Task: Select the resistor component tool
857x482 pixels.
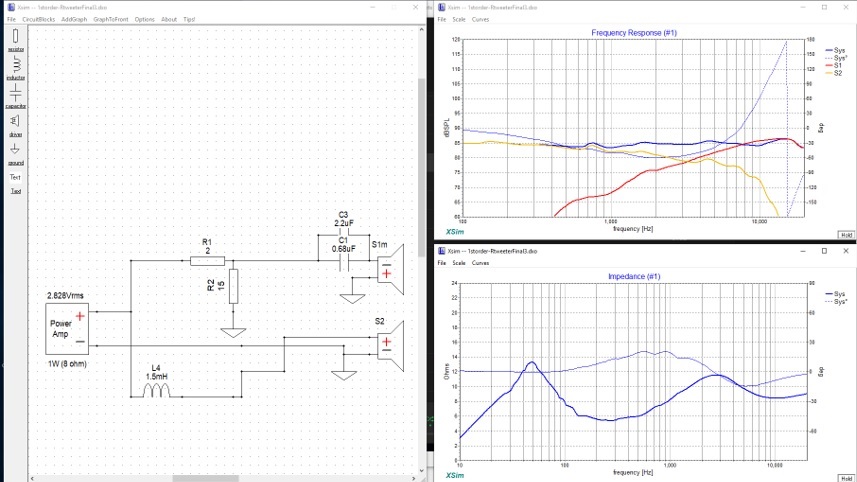Action: [15, 40]
